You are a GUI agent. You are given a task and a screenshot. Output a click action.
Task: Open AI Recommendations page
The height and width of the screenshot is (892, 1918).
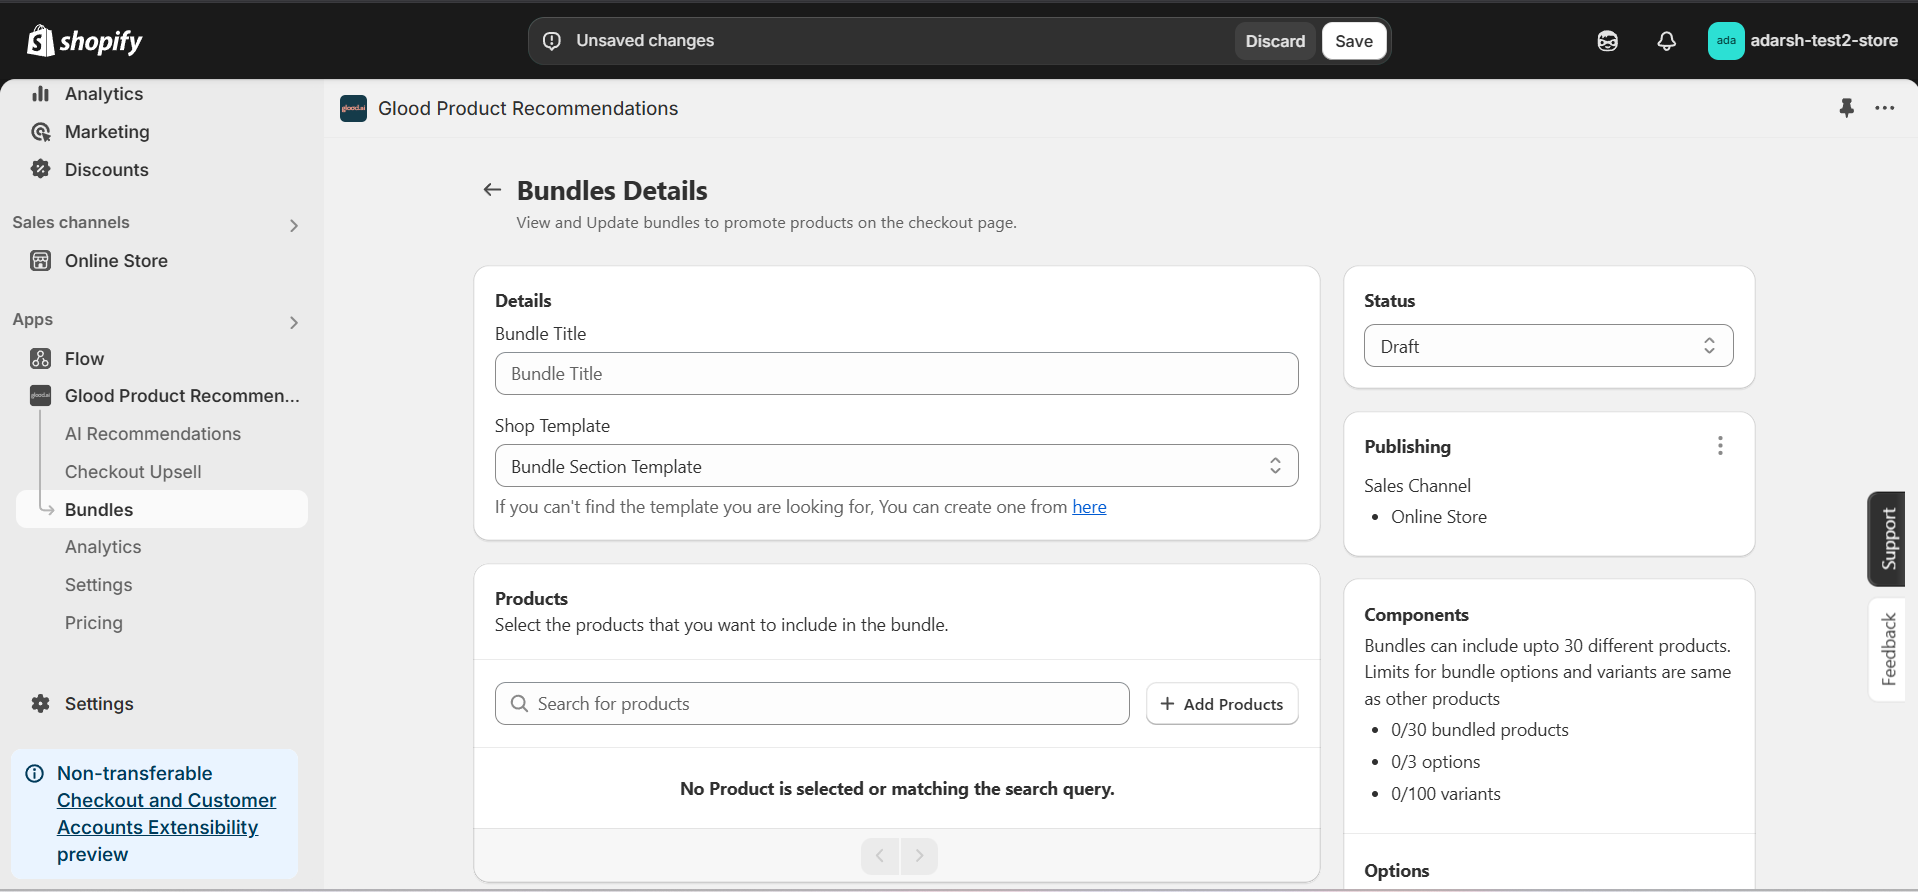click(x=153, y=434)
